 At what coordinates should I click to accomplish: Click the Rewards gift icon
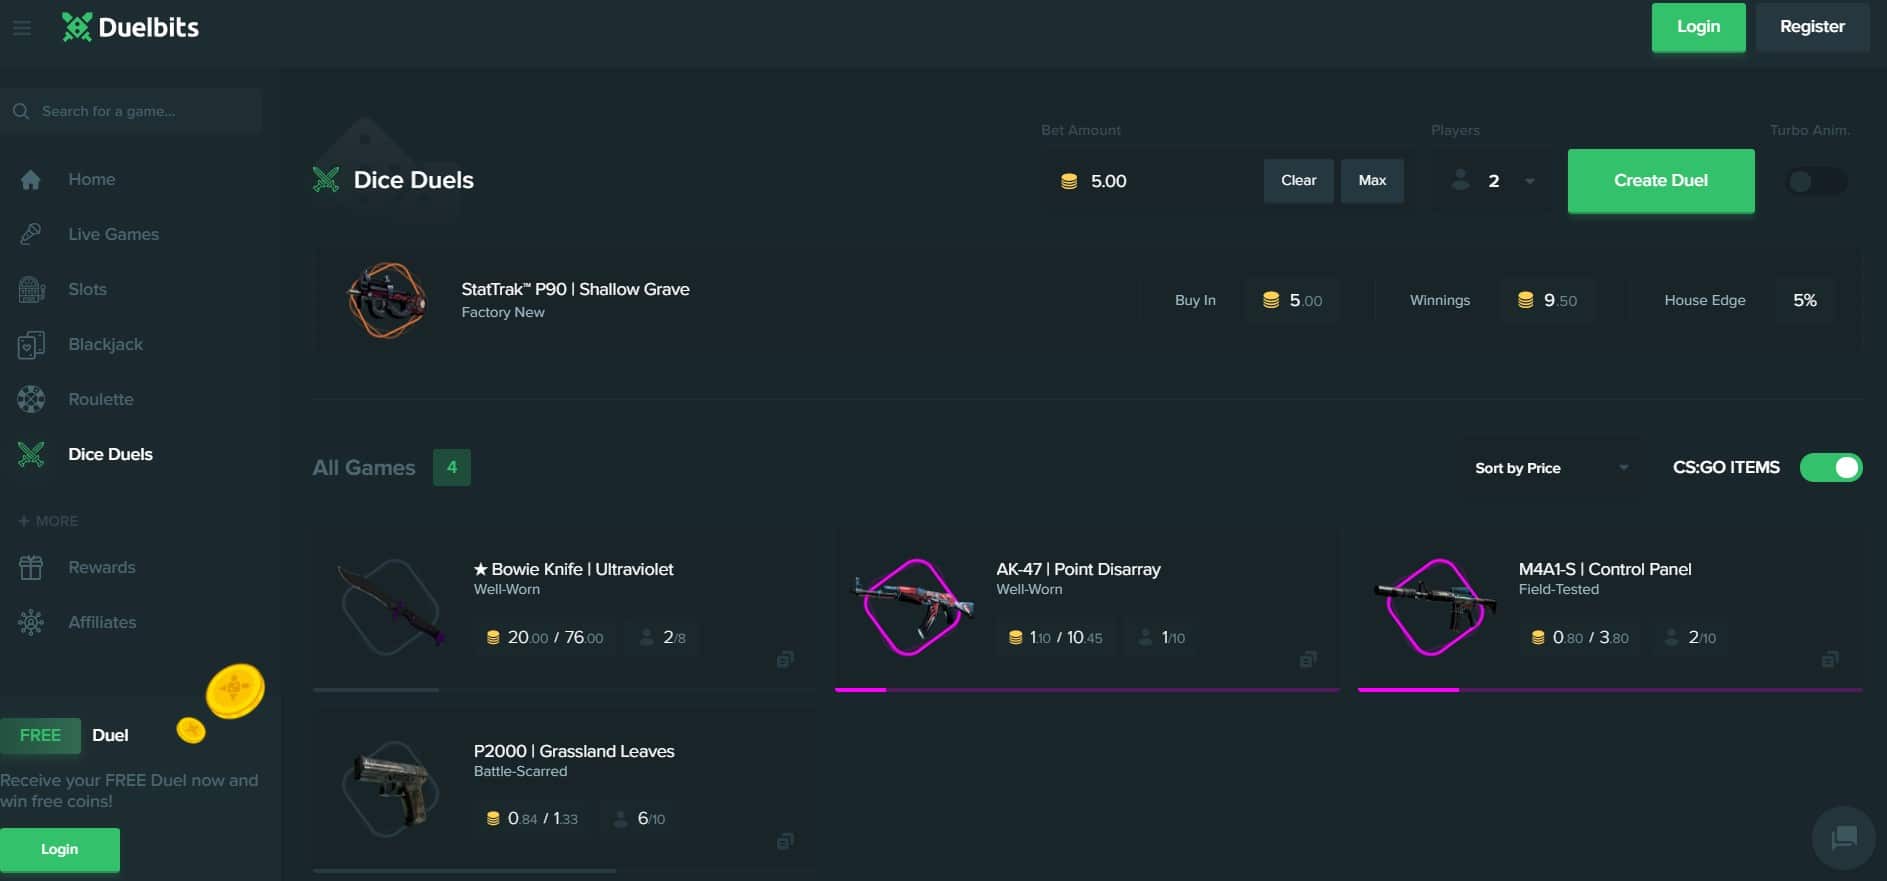click(31, 567)
